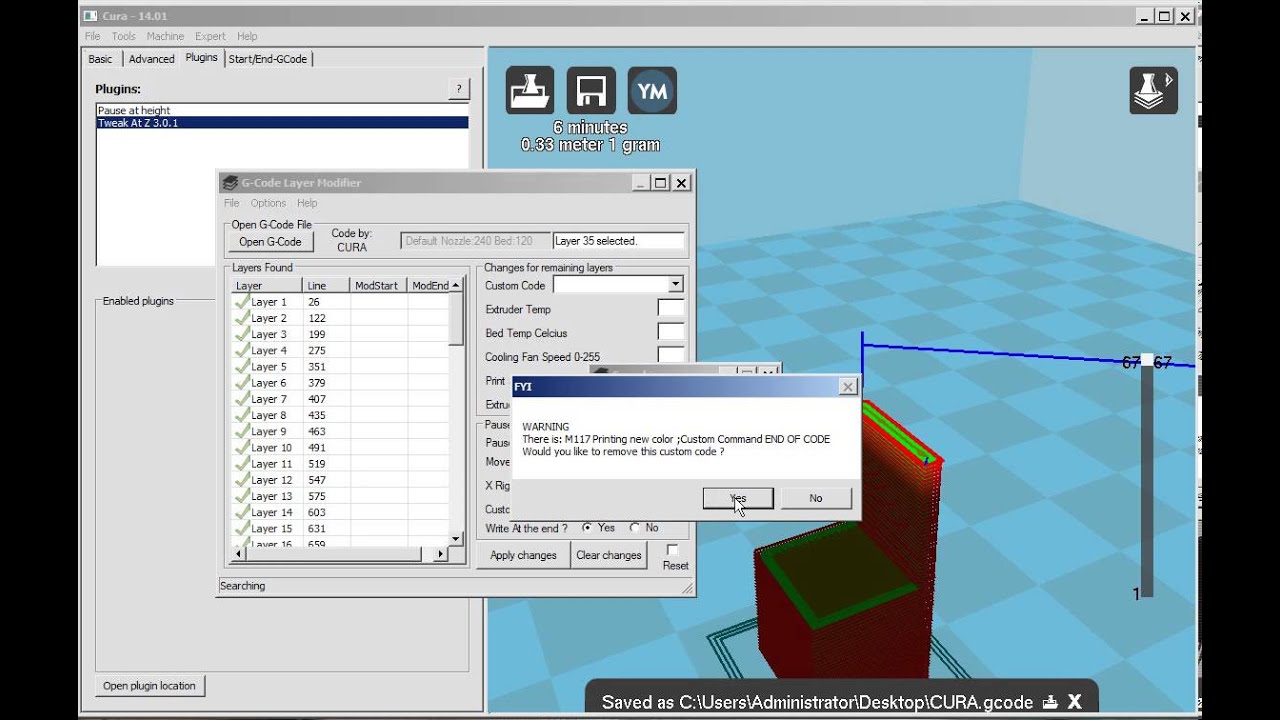This screenshot has height=720, width=1280.
Task: Click the YM YouMagine share icon
Action: click(x=652, y=91)
